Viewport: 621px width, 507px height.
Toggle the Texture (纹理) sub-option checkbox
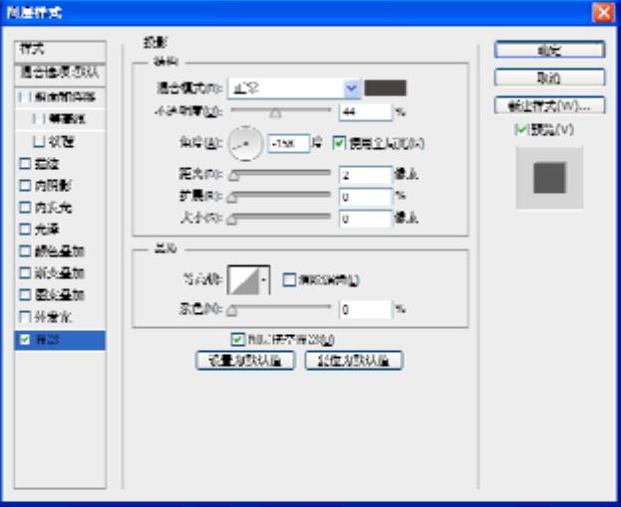point(39,141)
